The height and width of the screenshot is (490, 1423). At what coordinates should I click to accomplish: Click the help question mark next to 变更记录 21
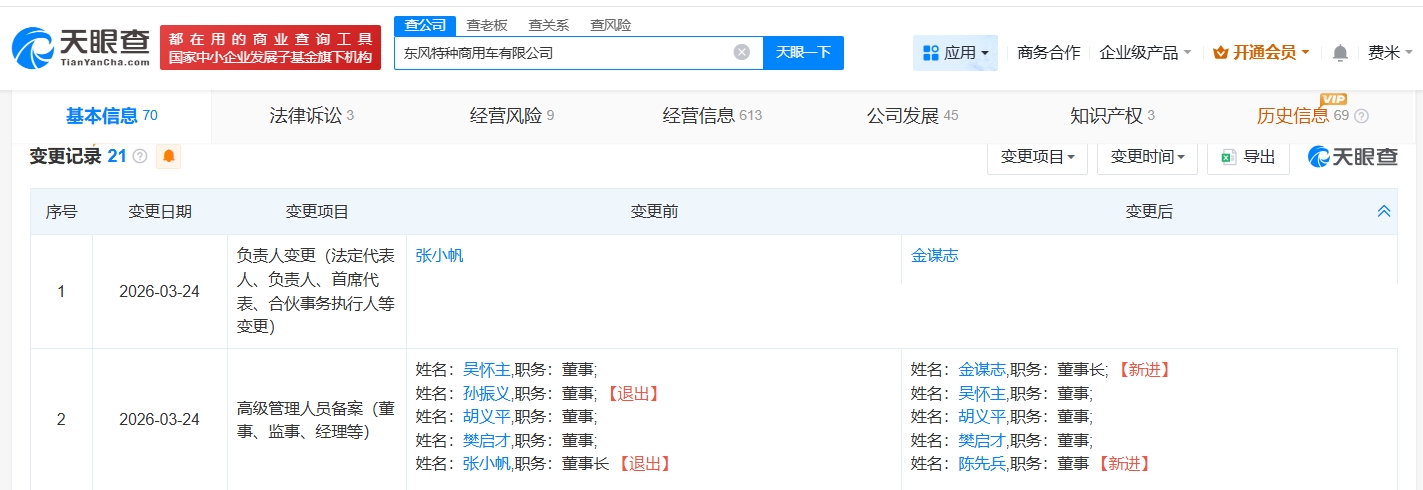click(140, 157)
